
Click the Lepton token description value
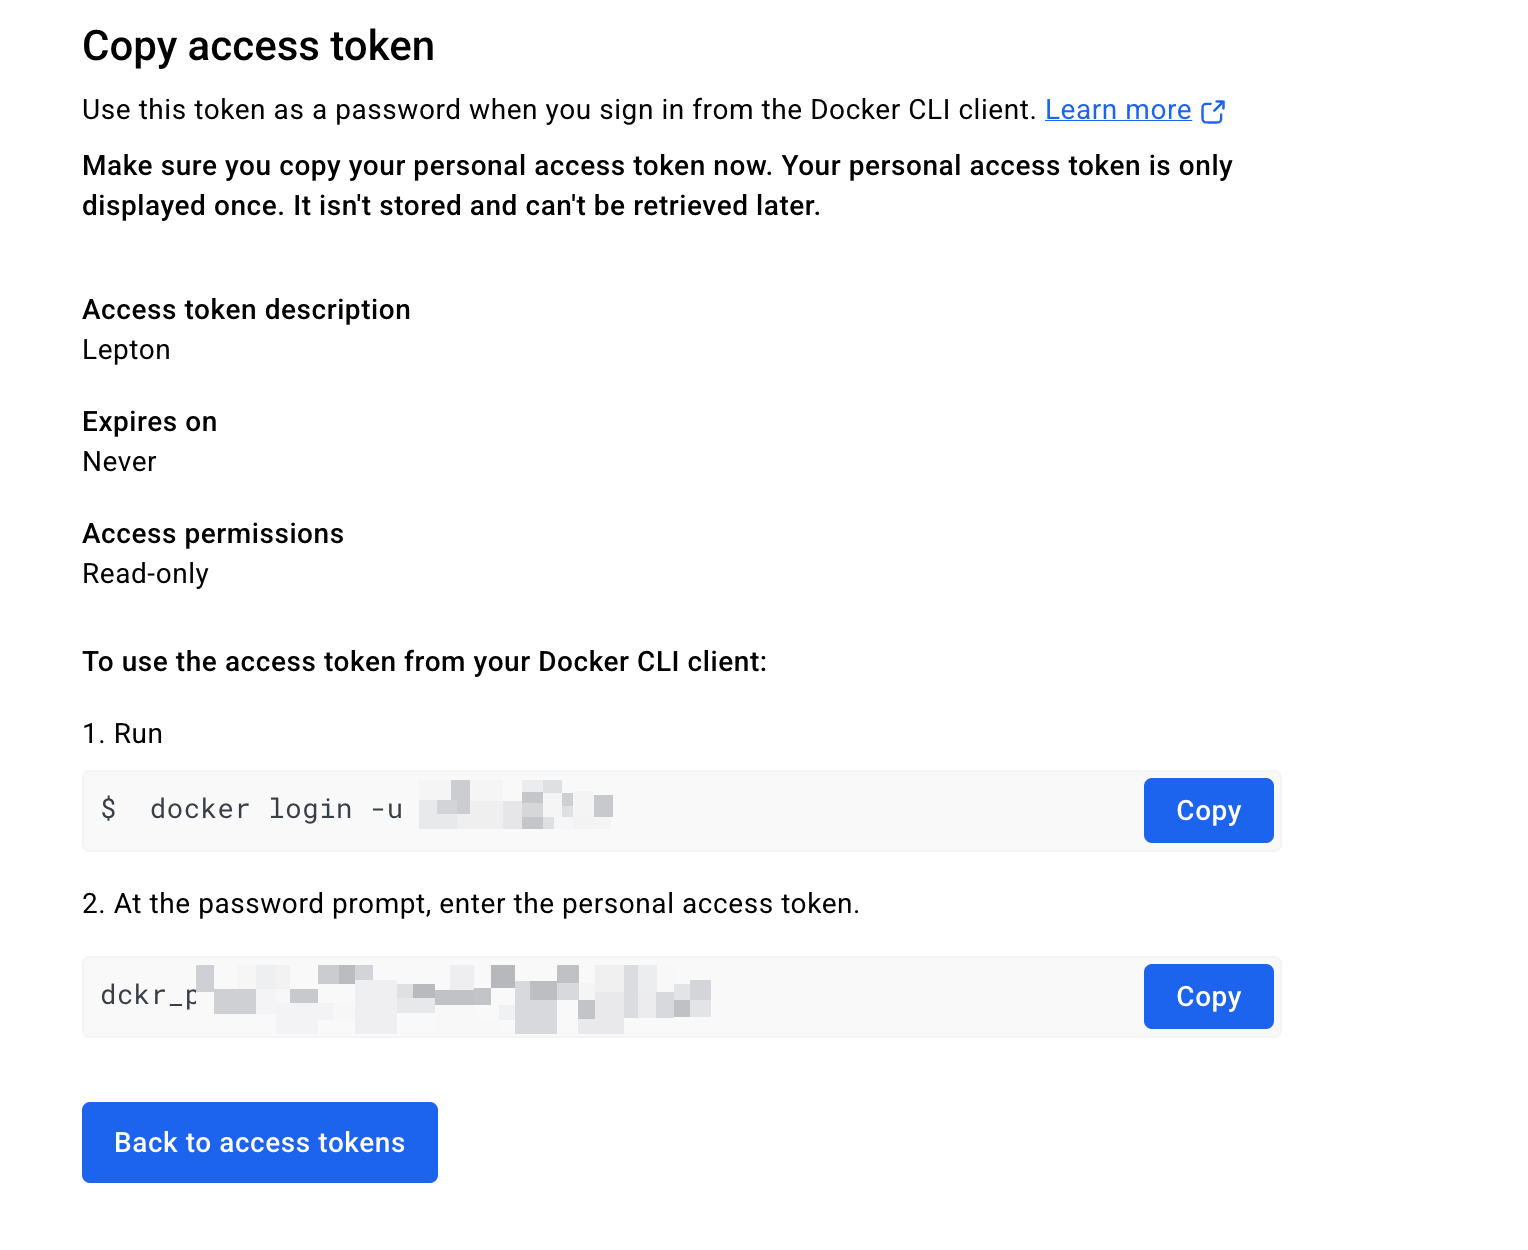126,350
